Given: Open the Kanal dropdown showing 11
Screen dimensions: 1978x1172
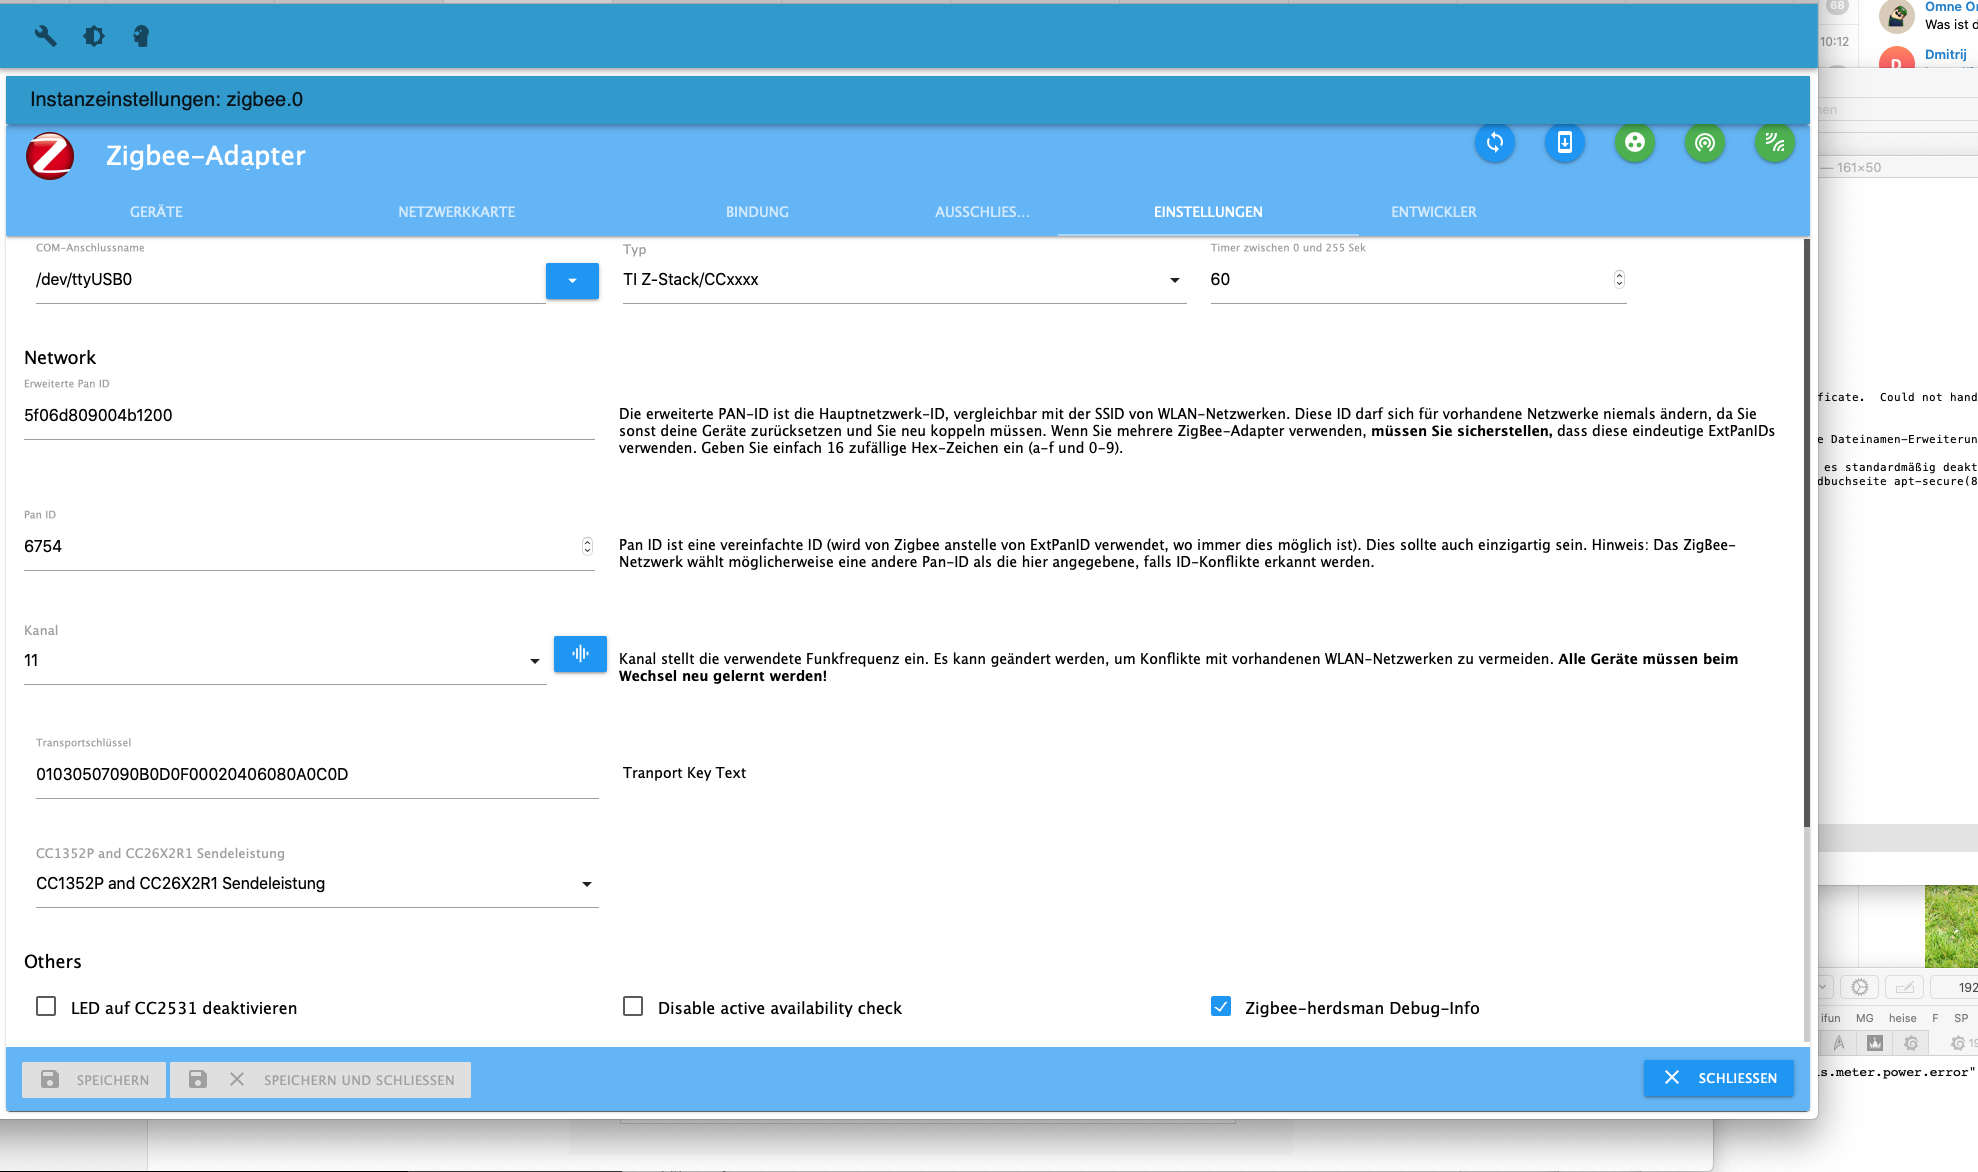Looking at the screenshot, I should 285,661.
